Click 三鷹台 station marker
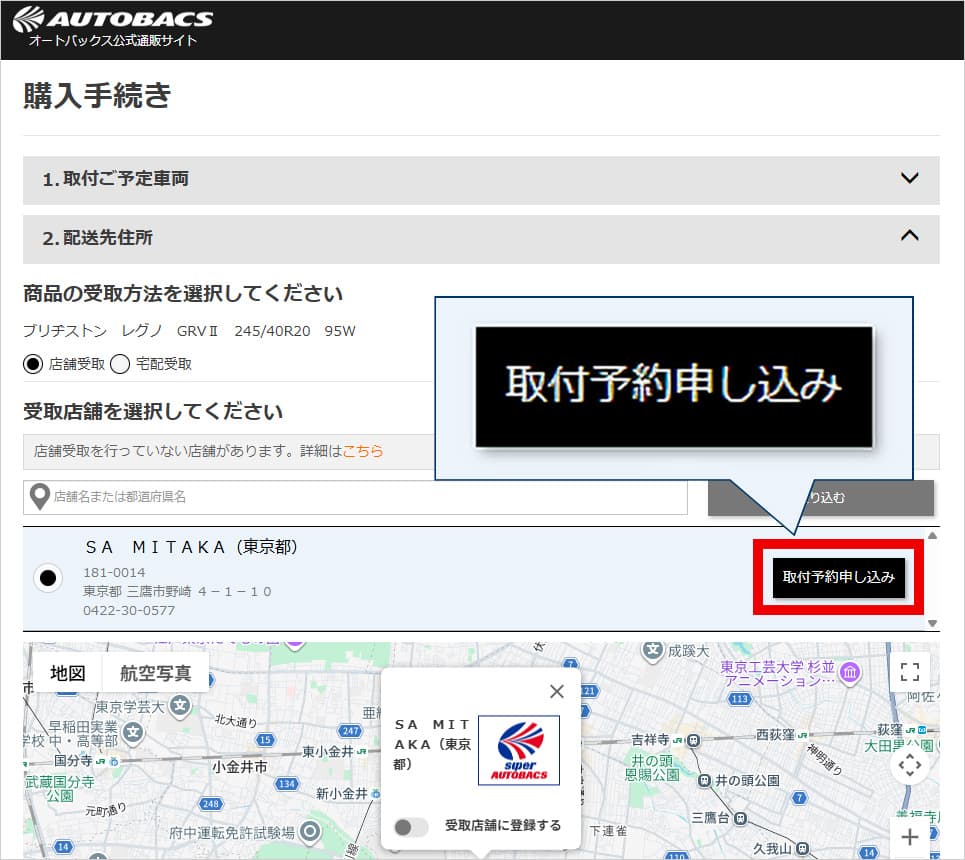The width and height of the screenshot is (965, 860). [741, 819]
